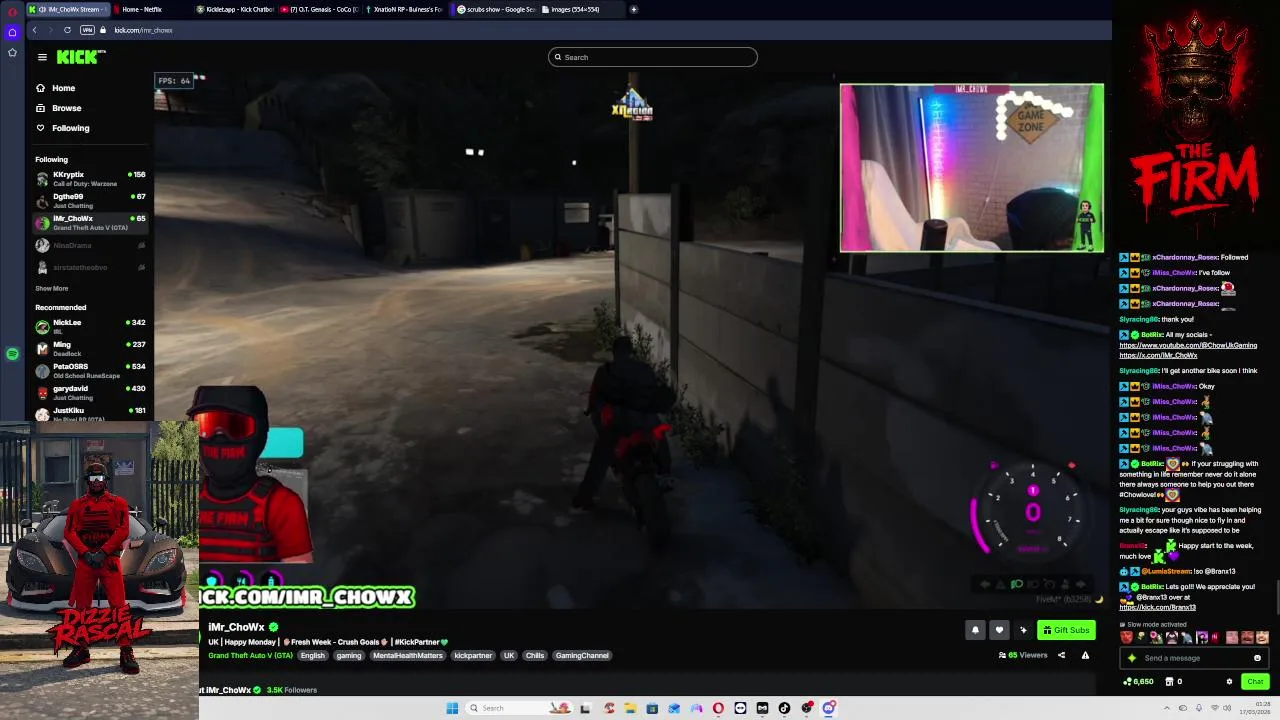Click the green Chat send button
Viewport: 1280px width, 720px height.
pos(1255,681)
